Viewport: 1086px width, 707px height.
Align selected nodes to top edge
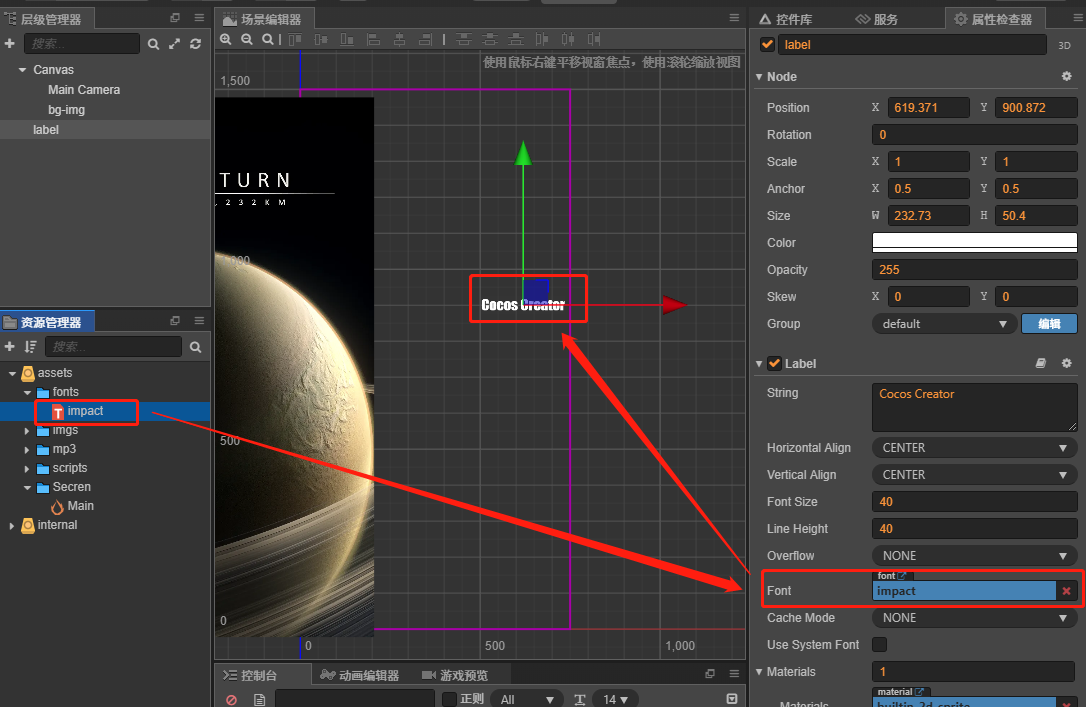[x=295, y=39]
